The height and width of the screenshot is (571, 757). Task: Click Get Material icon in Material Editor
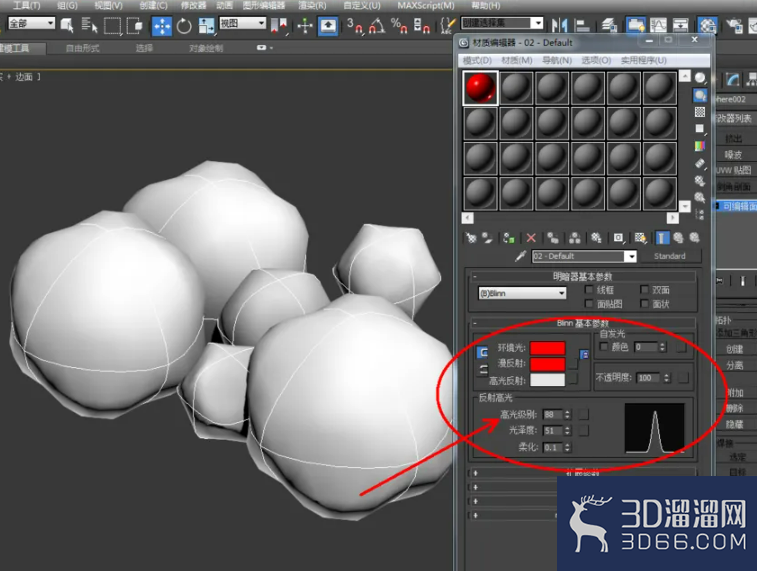[471, 237]
